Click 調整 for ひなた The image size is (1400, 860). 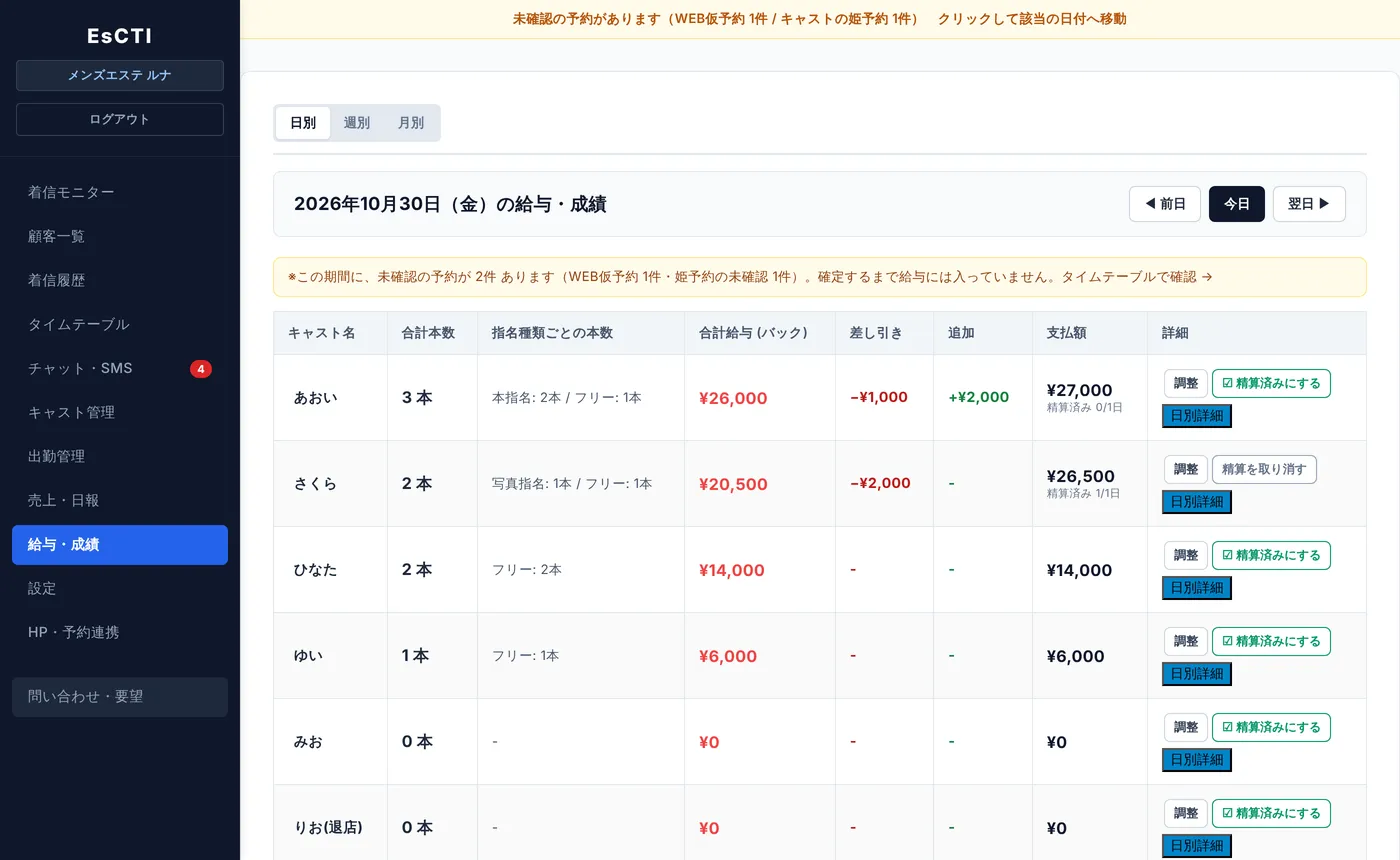pos(1186,555)
